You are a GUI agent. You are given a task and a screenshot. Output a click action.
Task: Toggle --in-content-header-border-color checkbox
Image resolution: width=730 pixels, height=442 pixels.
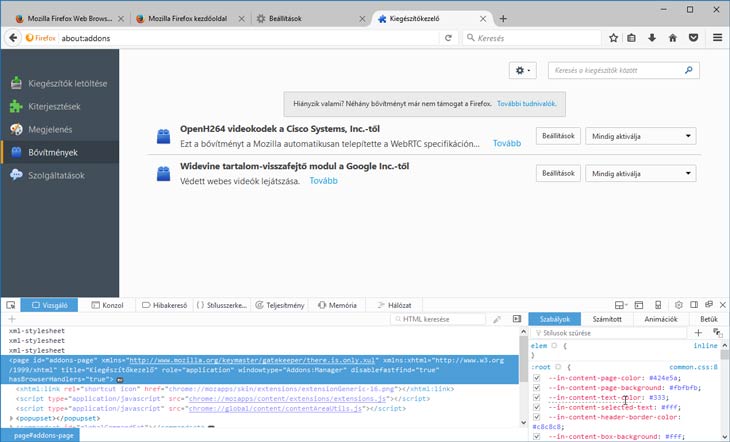click(536, 417)
